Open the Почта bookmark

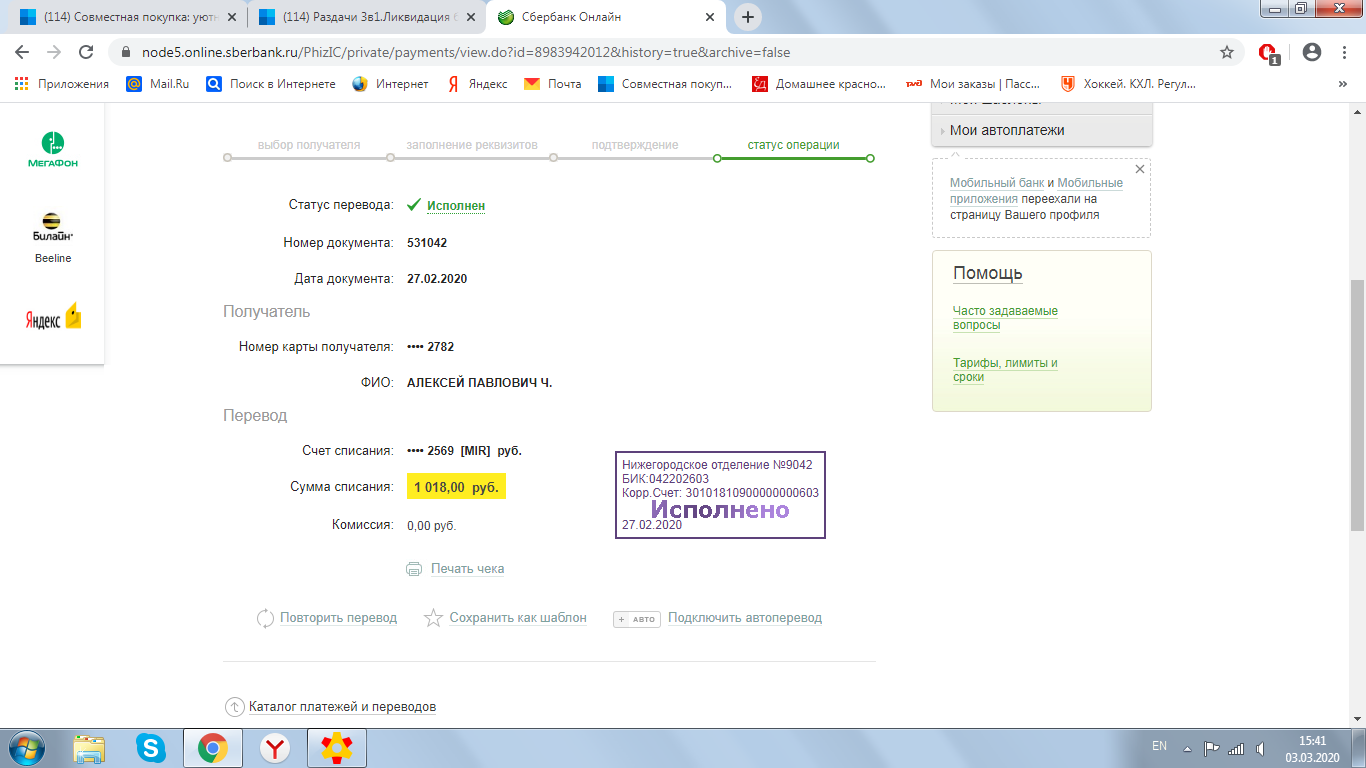click(553, 84)
